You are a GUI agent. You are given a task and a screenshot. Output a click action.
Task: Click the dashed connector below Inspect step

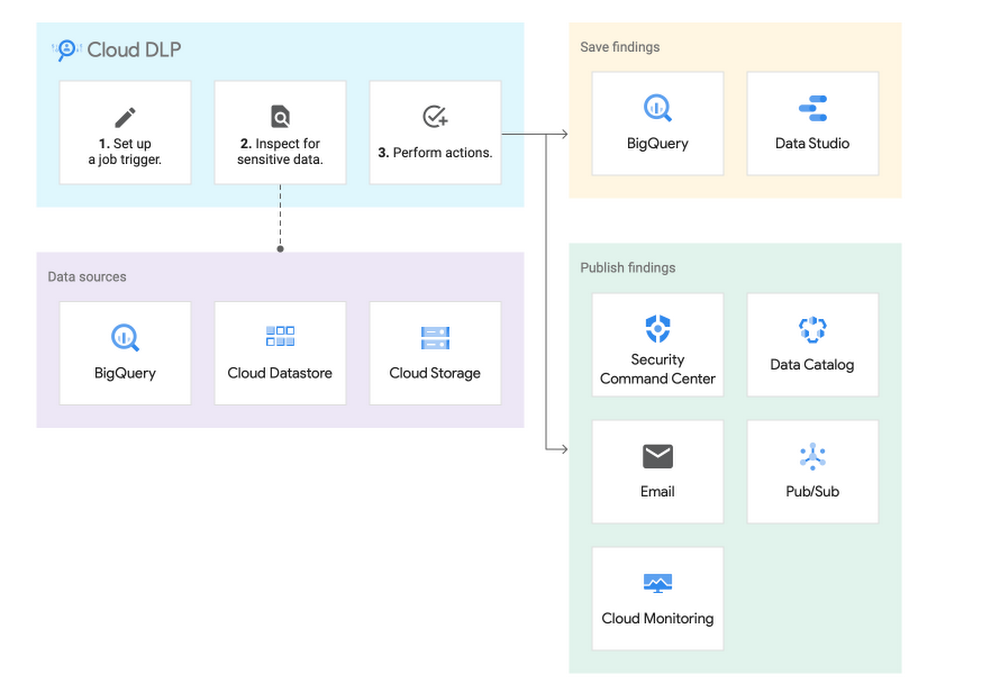point(280,218)
